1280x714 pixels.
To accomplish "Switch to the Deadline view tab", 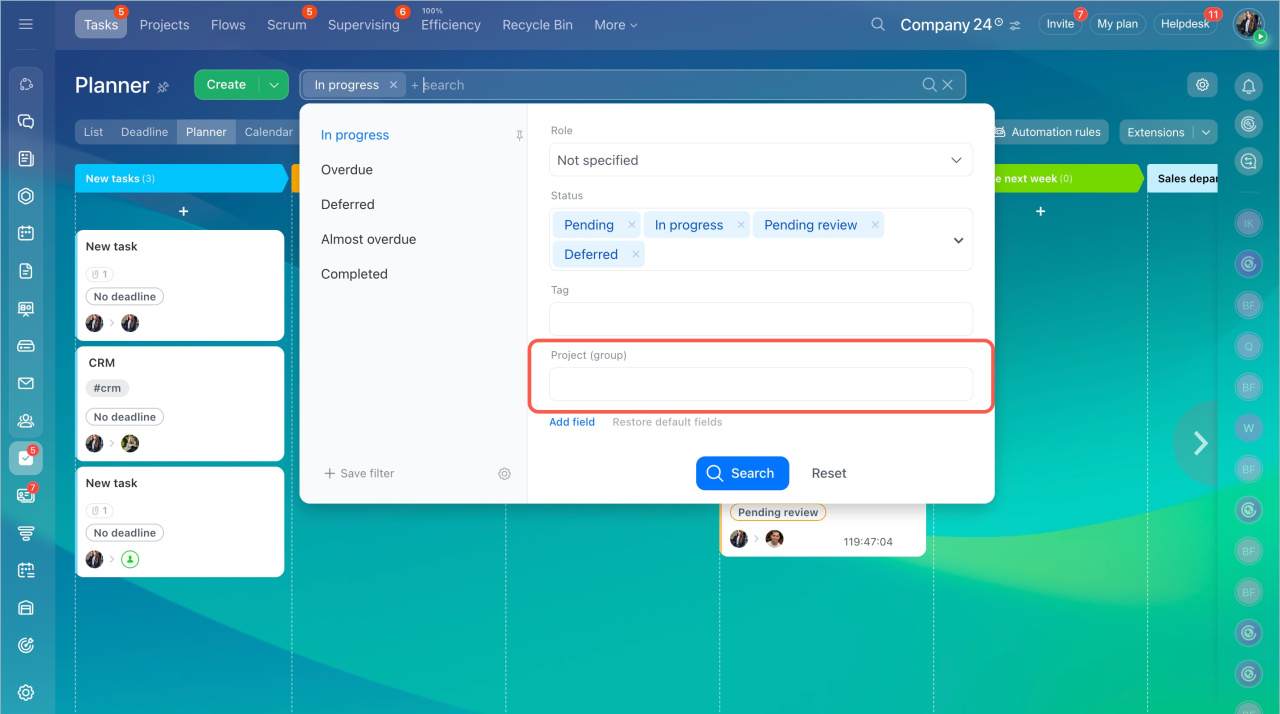I will coord(144,132).
